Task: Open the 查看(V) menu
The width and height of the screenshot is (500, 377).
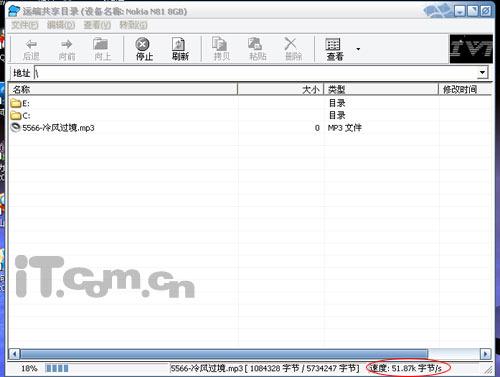Action: point(97,25)
